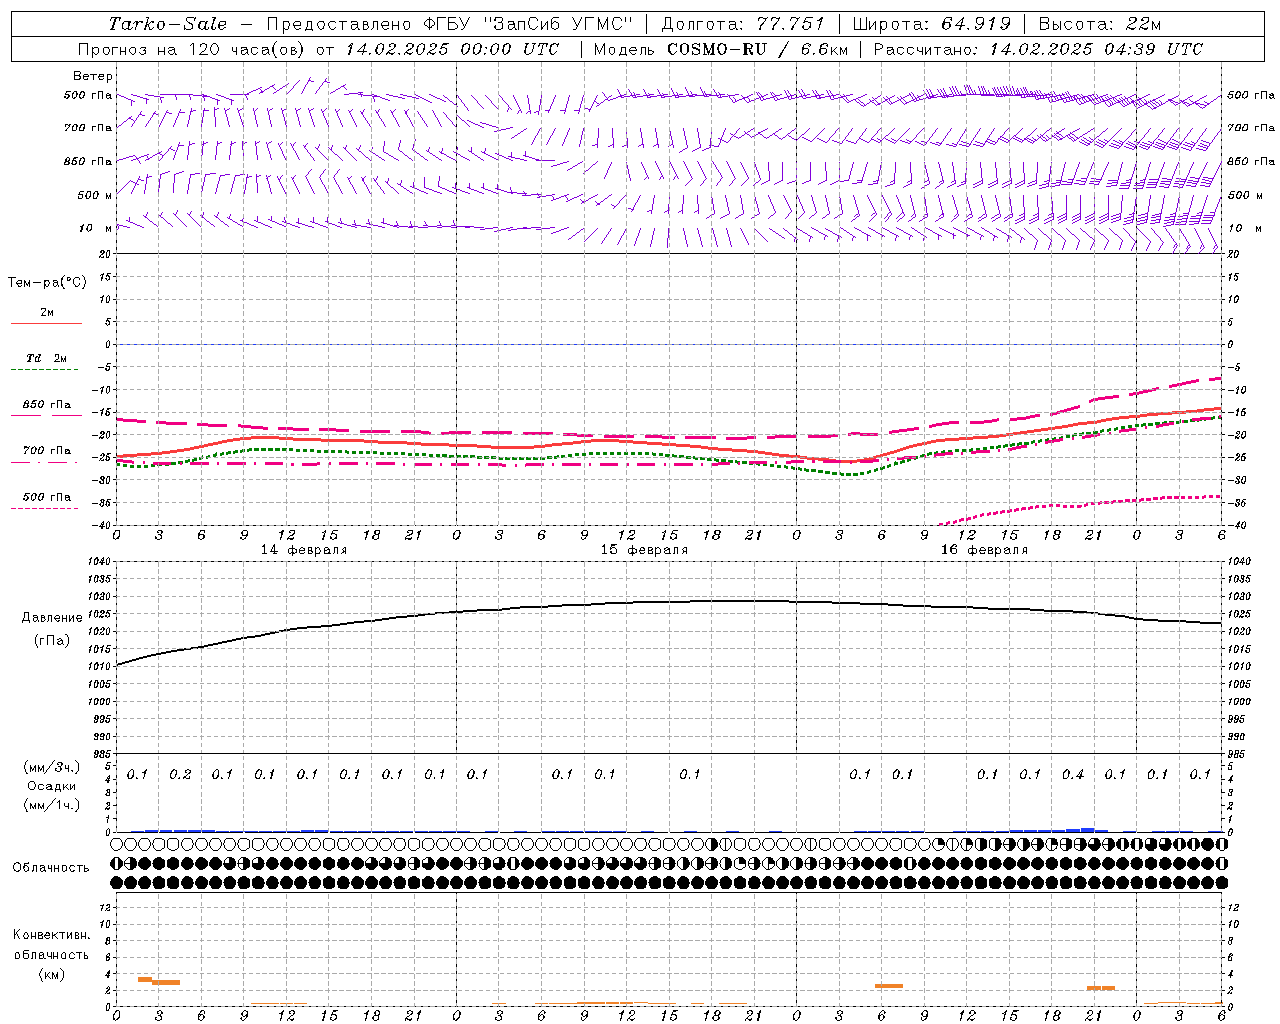1280x1024 pixels.
Task: Click the 0.2 precipitation amount value
Action: (180, 774)
